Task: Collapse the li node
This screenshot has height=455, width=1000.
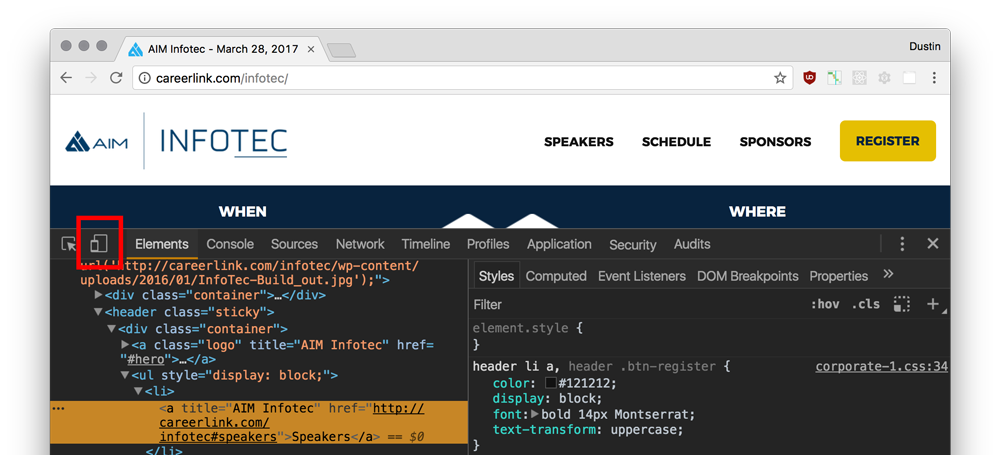Action: tap(138, 391)
